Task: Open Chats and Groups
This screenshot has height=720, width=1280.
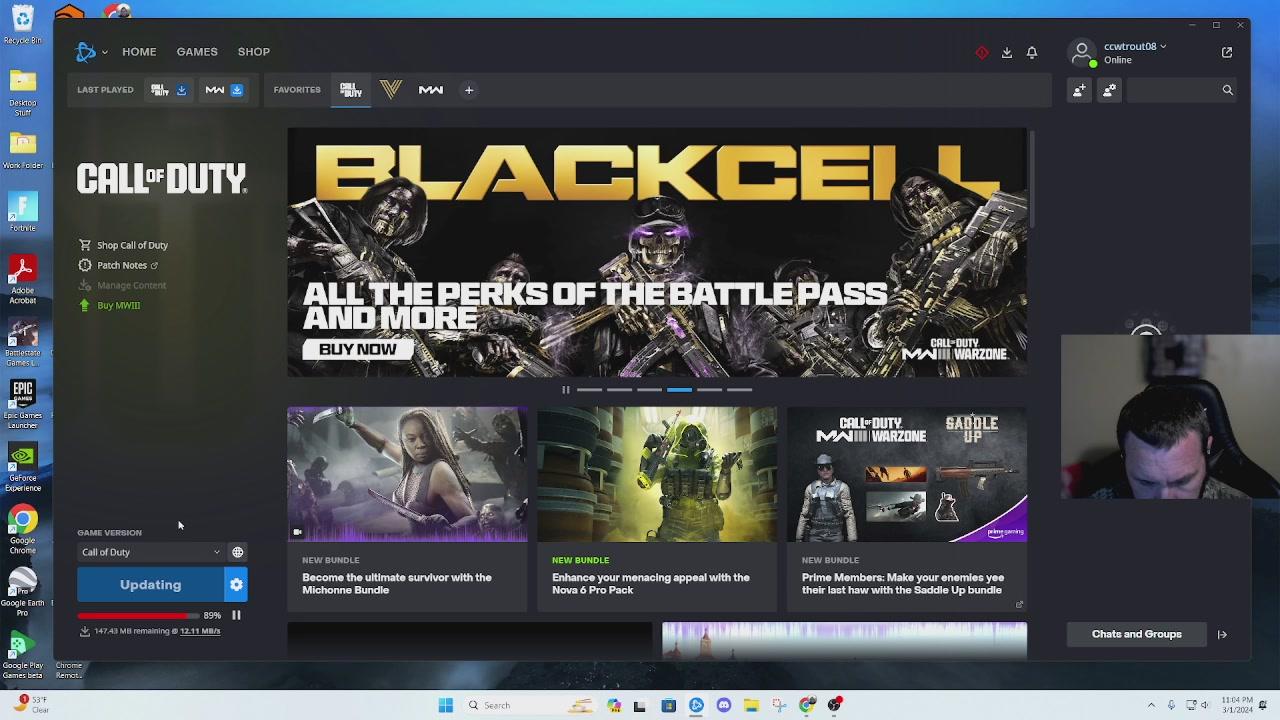Action: (x=1137, y=634)
